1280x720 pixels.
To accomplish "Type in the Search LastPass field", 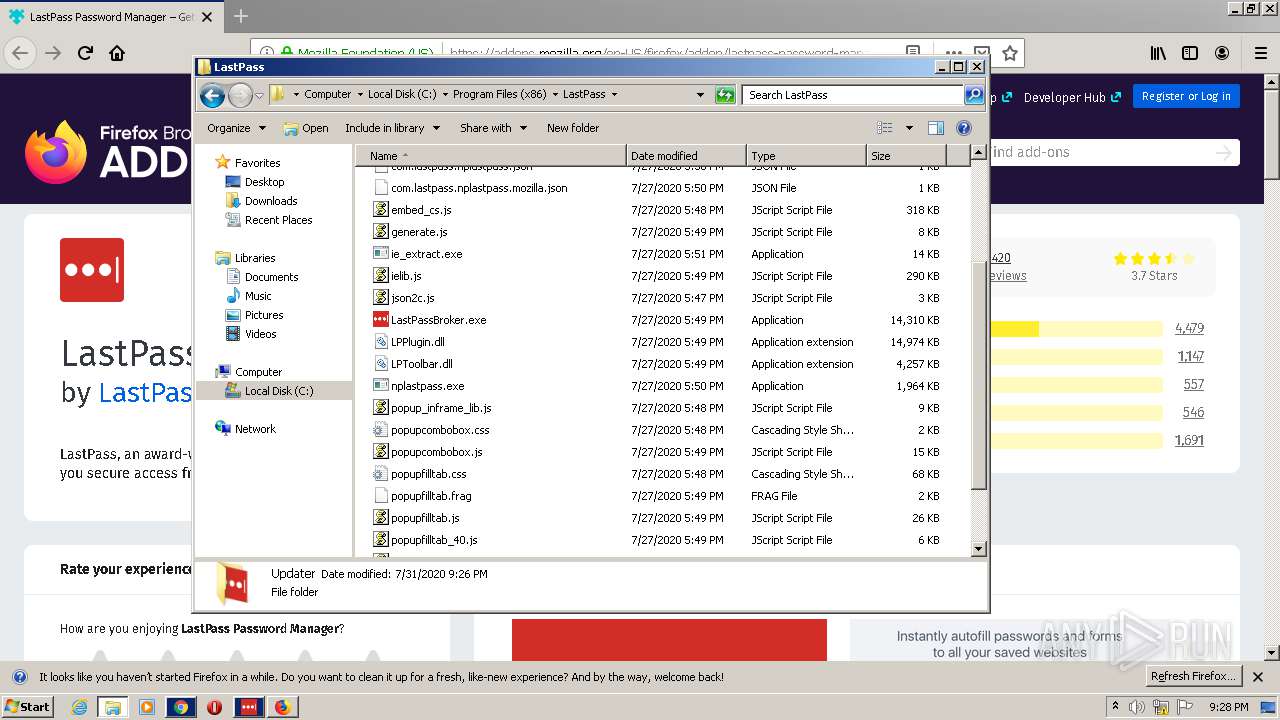I will [853, 95].
